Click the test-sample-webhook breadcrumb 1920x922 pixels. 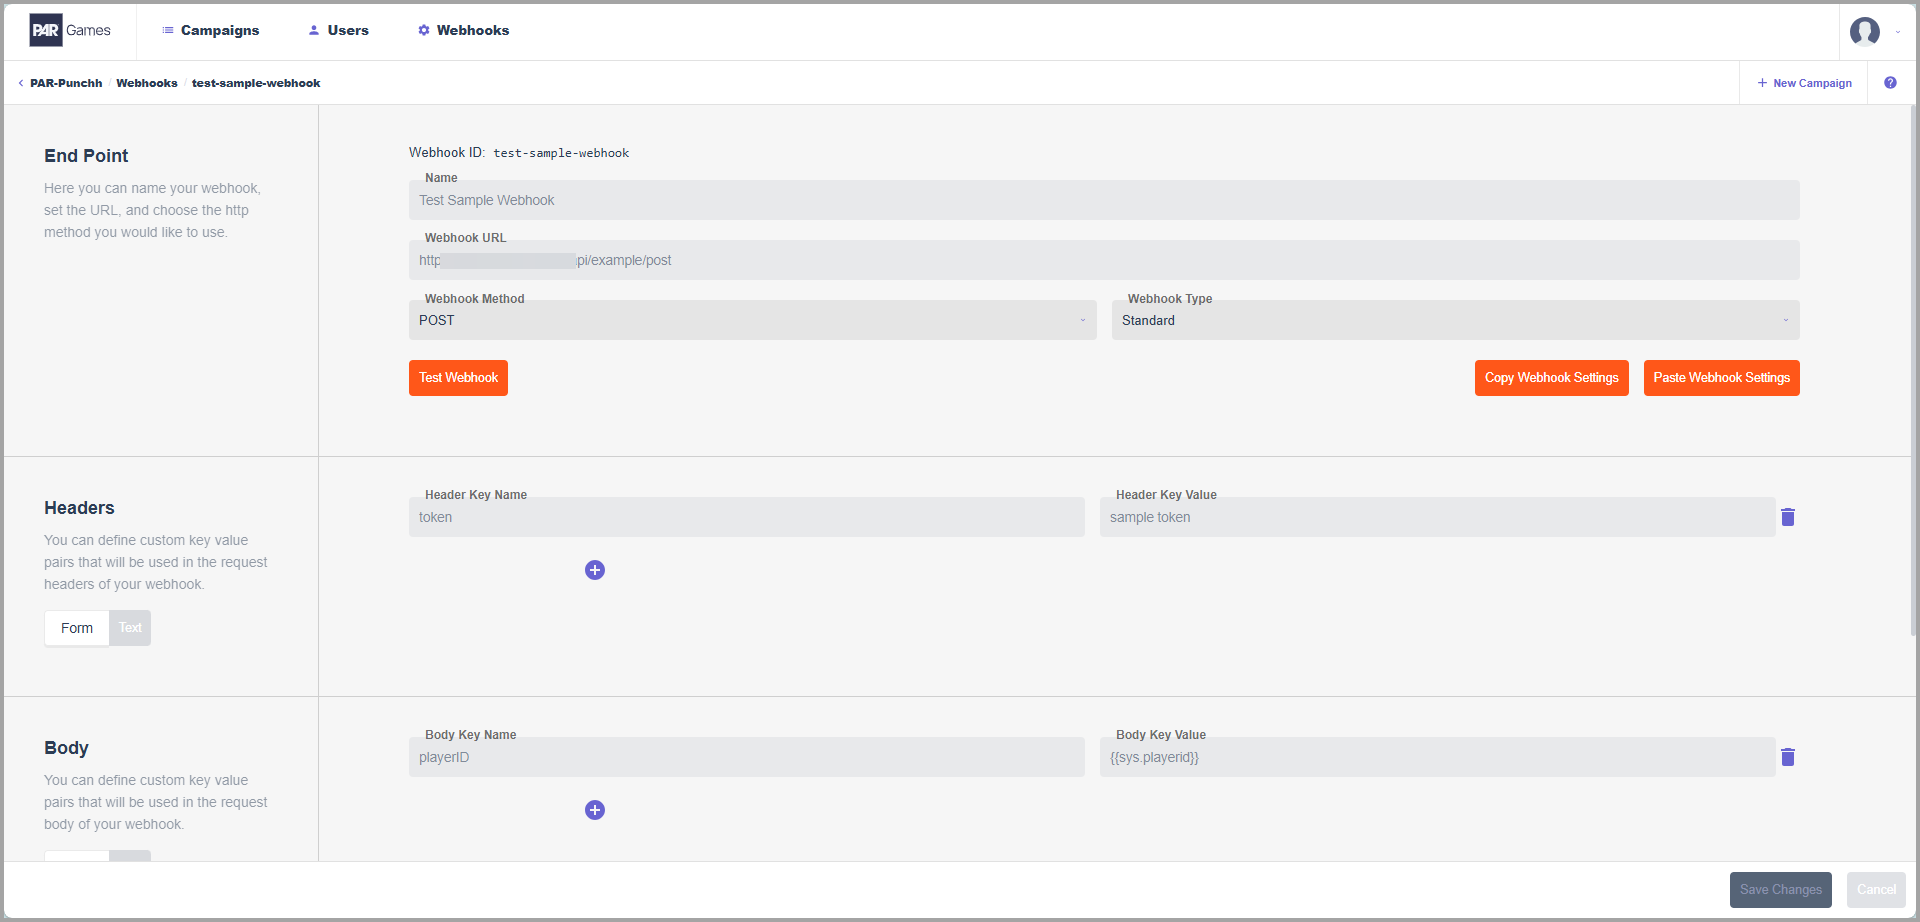[256, 83]
